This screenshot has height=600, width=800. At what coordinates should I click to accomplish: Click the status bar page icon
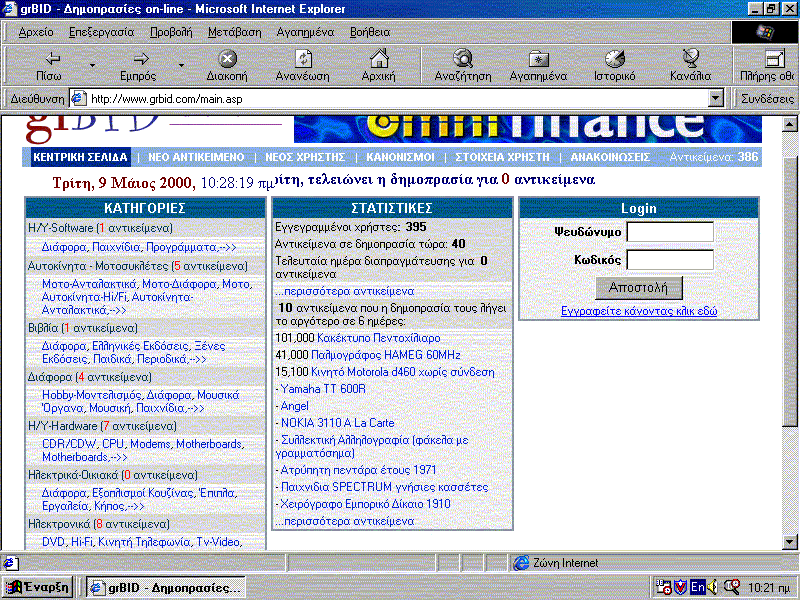click(x=9, y=563)
